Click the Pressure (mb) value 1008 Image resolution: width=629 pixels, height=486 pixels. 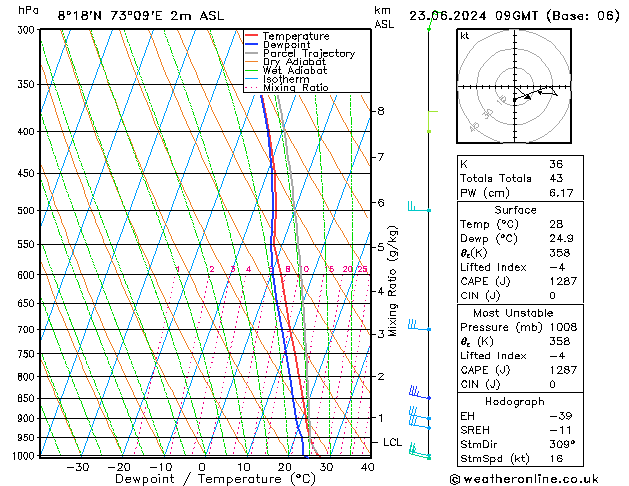tap(563, 327)
